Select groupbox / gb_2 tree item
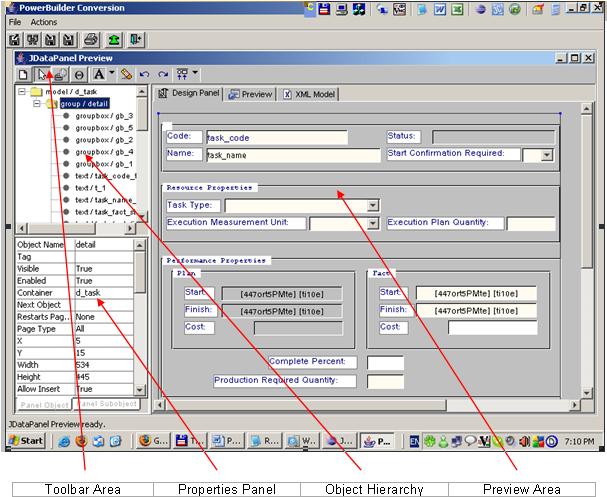The image size is (607, 497). [104, 140]
